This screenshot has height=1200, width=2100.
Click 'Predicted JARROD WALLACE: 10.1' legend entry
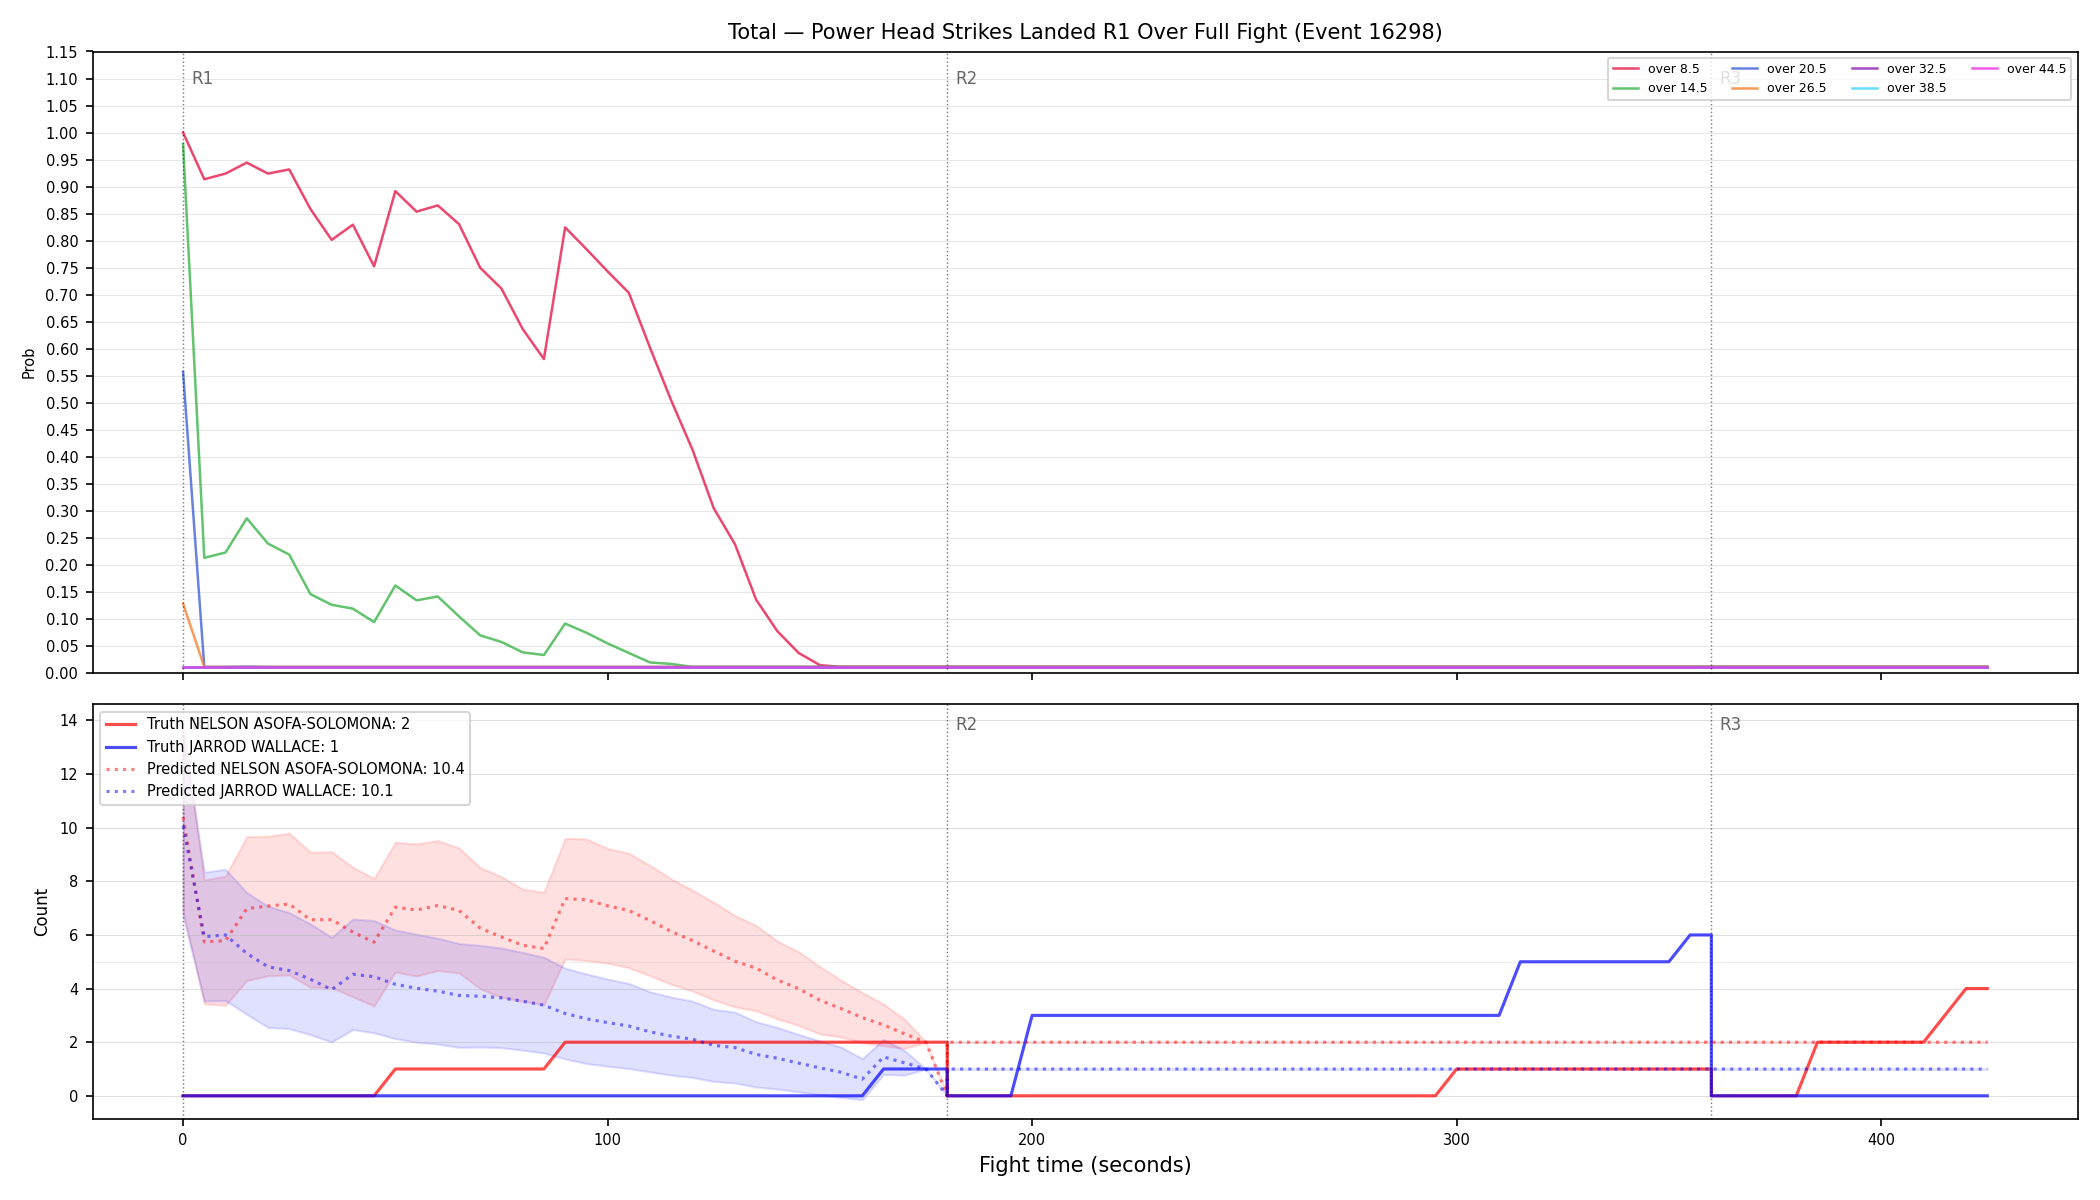coord(249,791)
